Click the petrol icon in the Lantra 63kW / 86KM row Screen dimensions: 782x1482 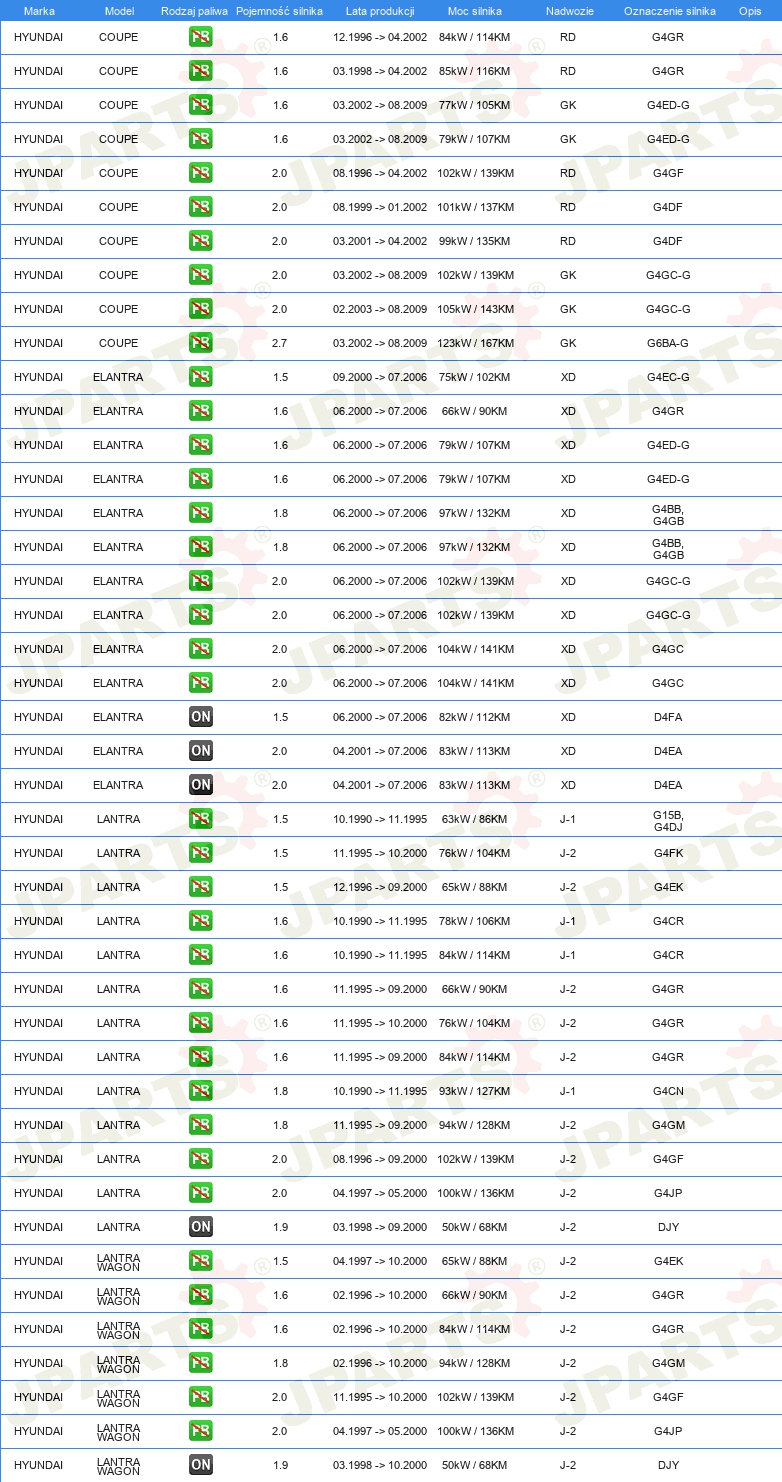(201, 819)
